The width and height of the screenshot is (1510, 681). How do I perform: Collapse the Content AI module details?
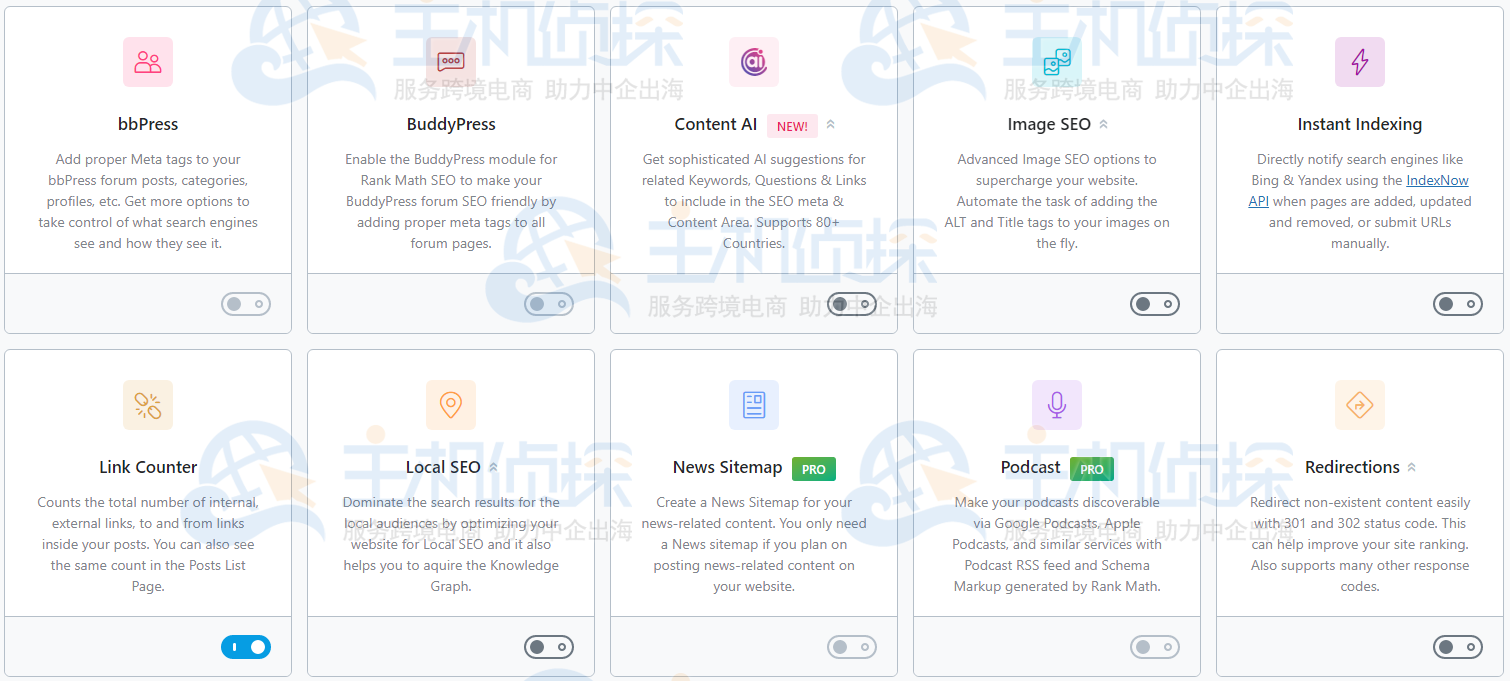coord(833,125)
